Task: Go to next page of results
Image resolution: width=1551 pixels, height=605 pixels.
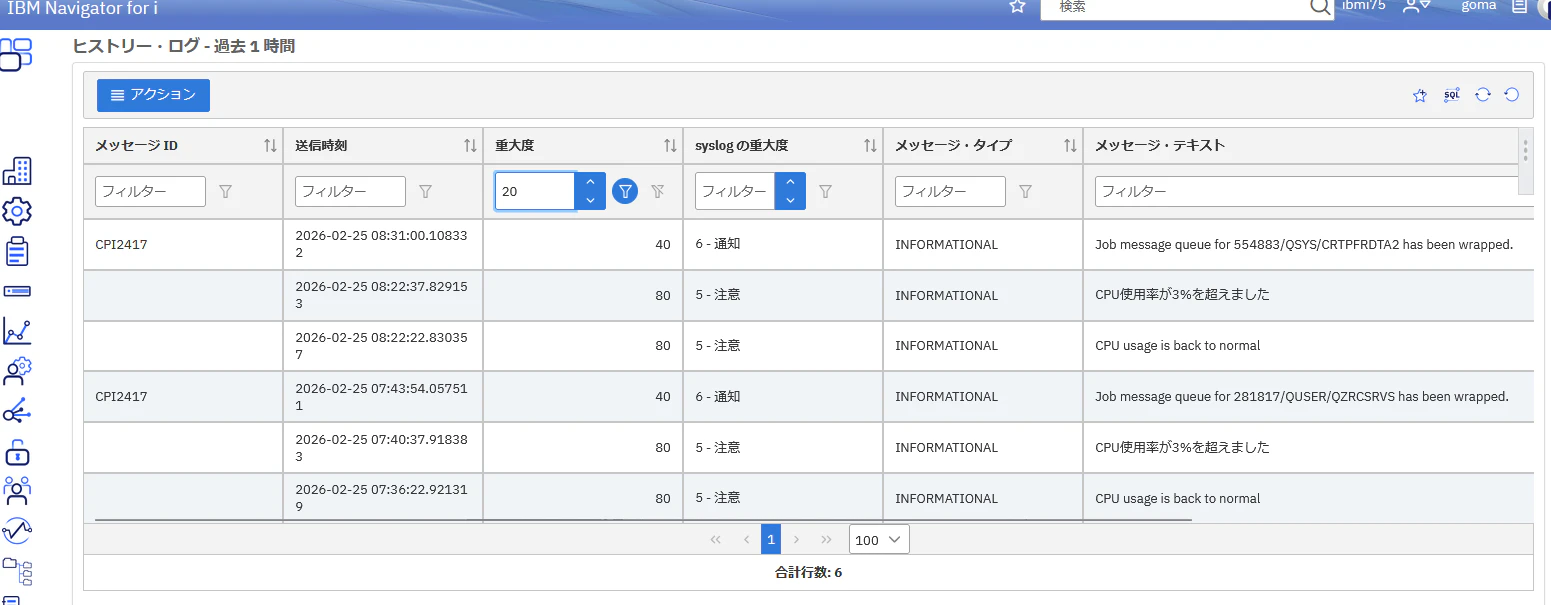Action: (796, 540)
